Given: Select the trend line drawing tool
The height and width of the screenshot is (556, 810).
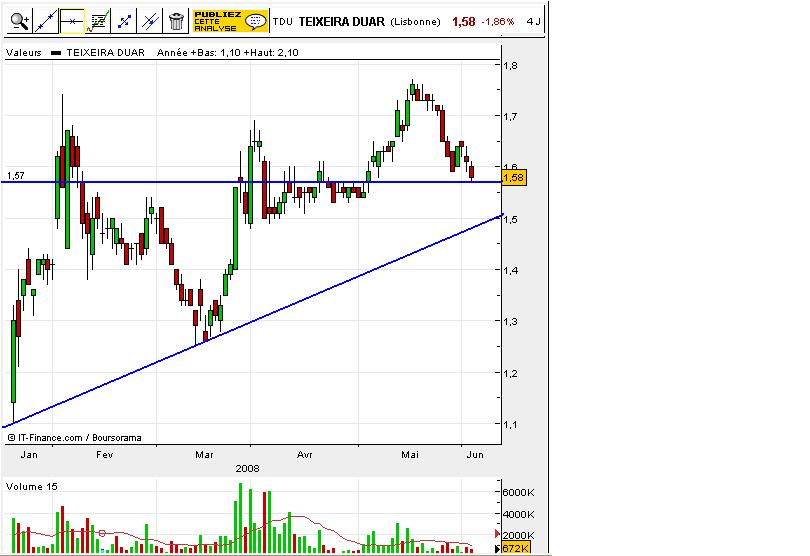Looking at the screenshot, I should tap(45, 21).
